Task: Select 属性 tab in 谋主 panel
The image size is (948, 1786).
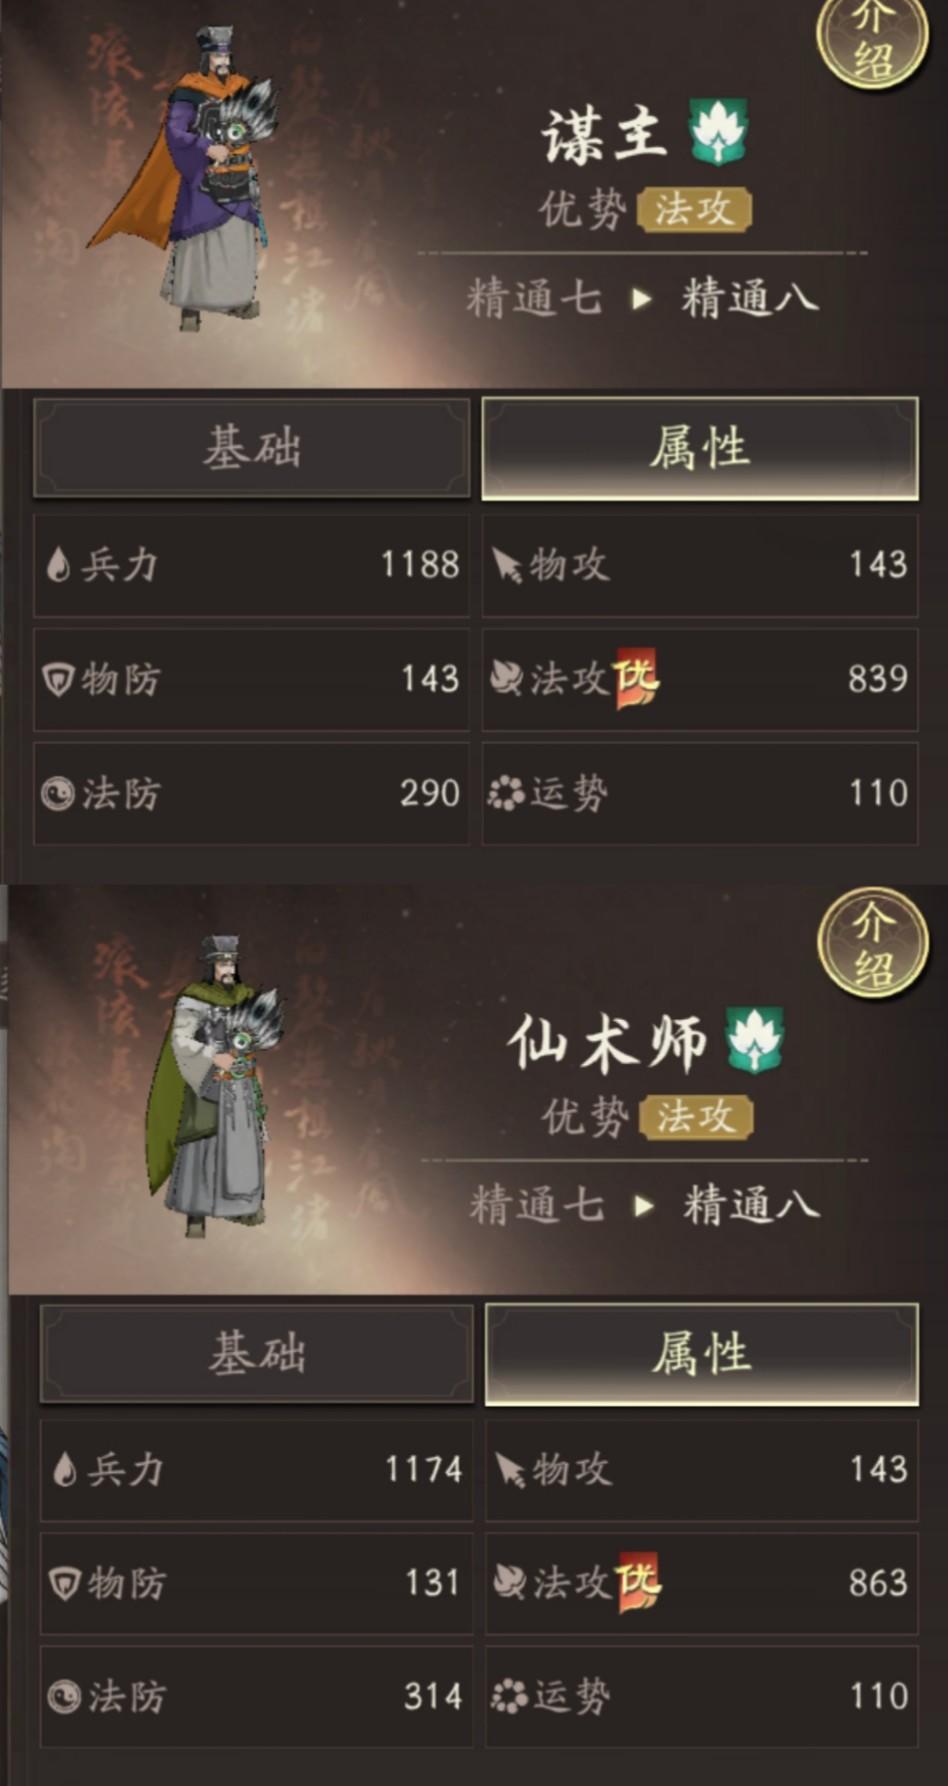Action: (x=699, y=447)
